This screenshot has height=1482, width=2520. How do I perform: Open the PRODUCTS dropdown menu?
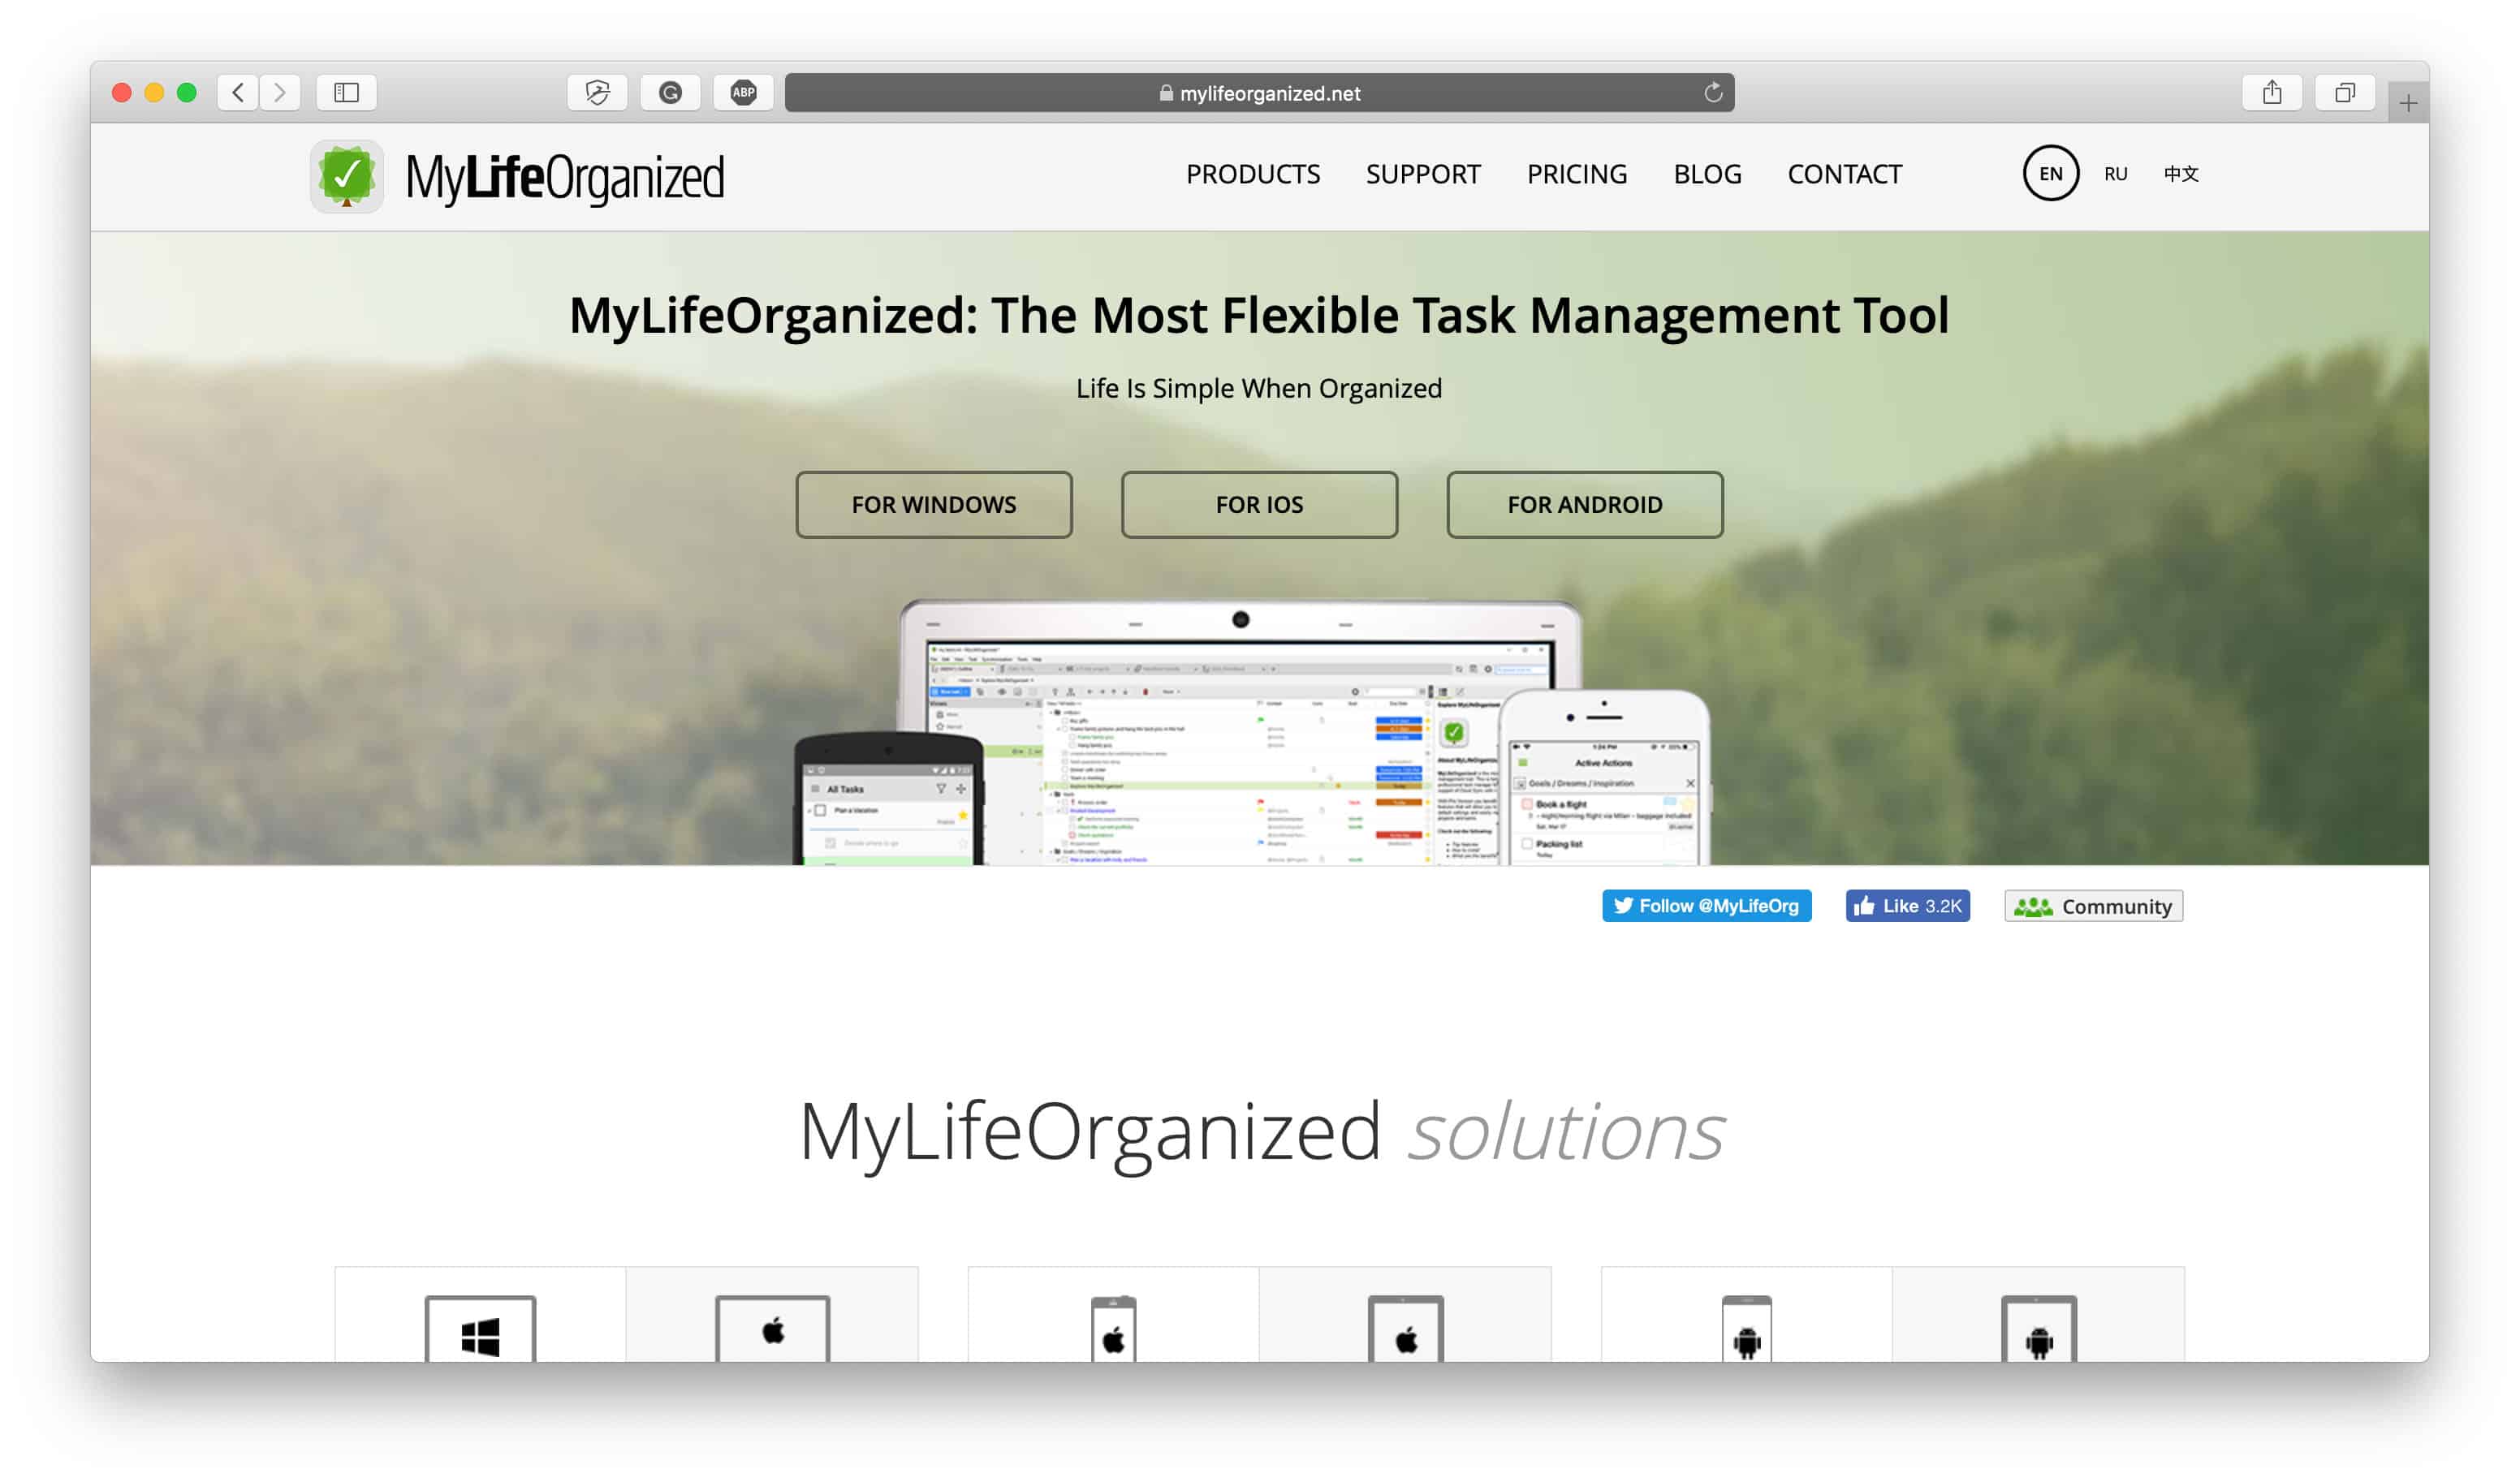click(1253, 173)
